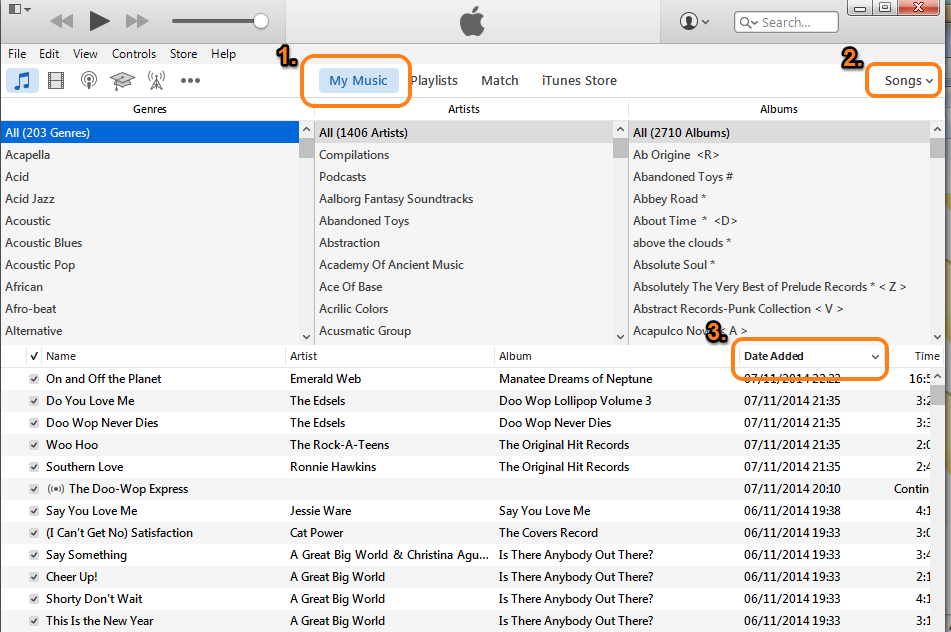951x632 pixels.
Task: Select the Absolute Soul album
Action: click(779, 265)
